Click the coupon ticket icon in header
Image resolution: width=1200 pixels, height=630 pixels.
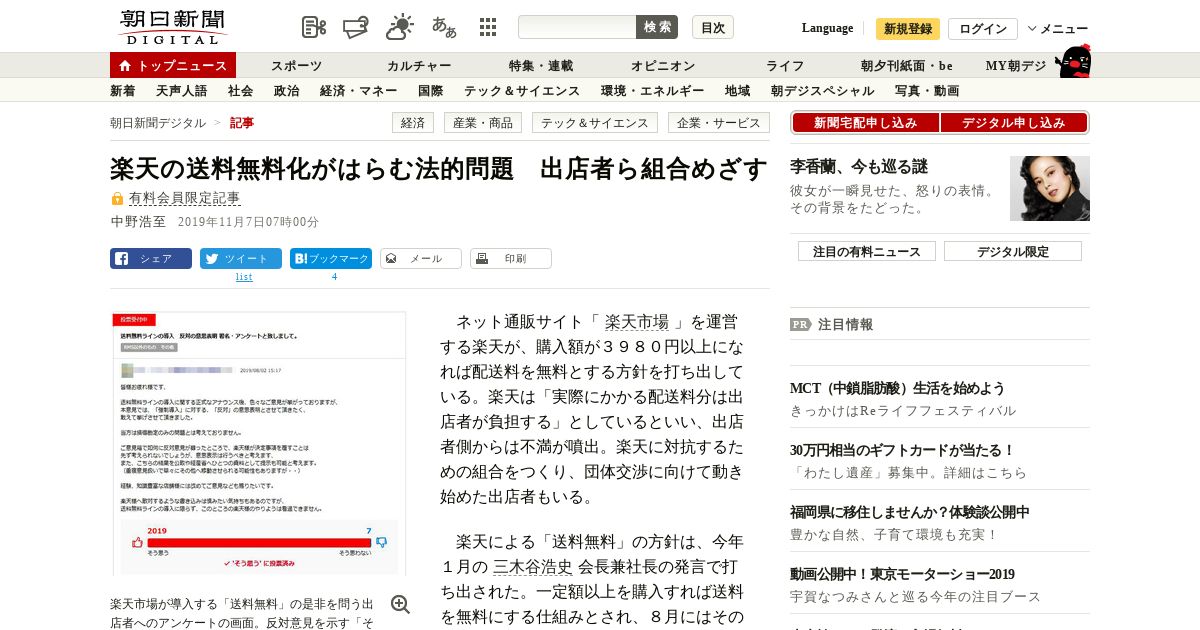click(x=356, y=27)
